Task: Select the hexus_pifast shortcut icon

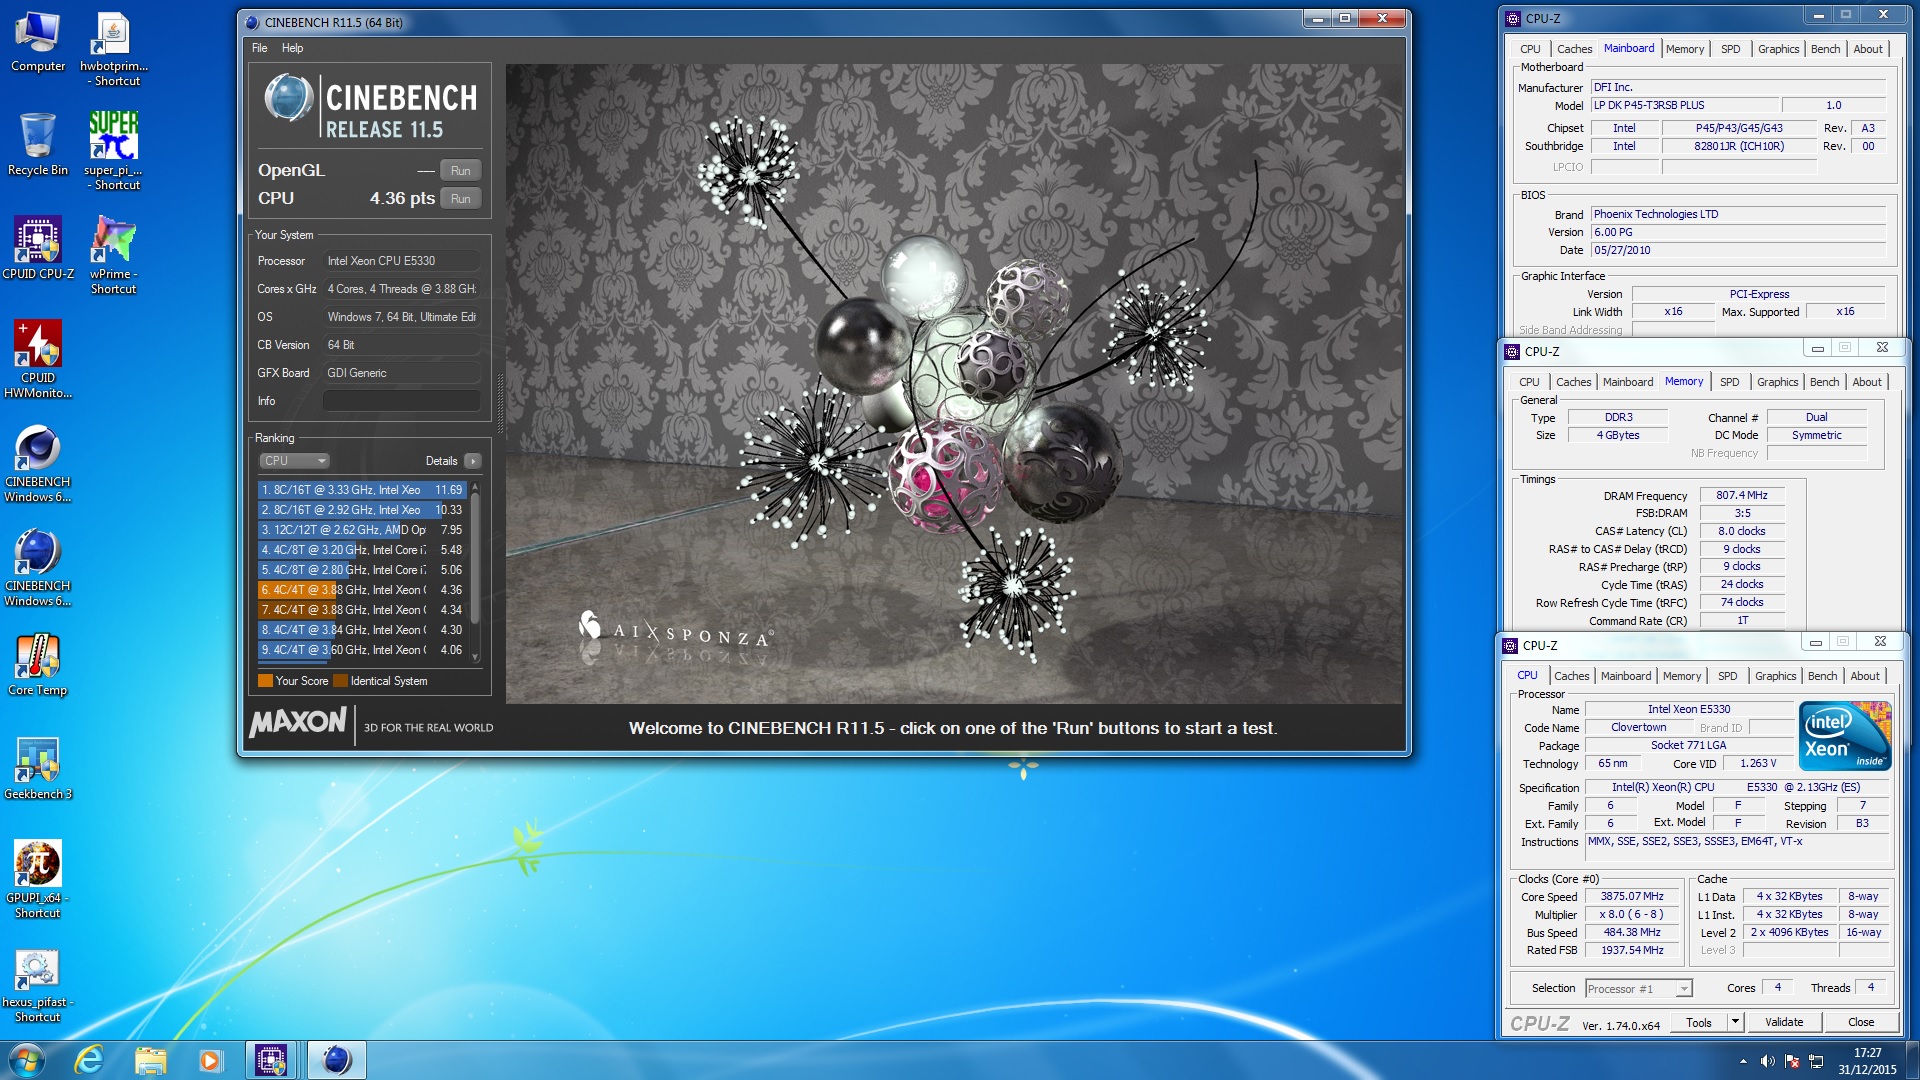Action: 38,985
